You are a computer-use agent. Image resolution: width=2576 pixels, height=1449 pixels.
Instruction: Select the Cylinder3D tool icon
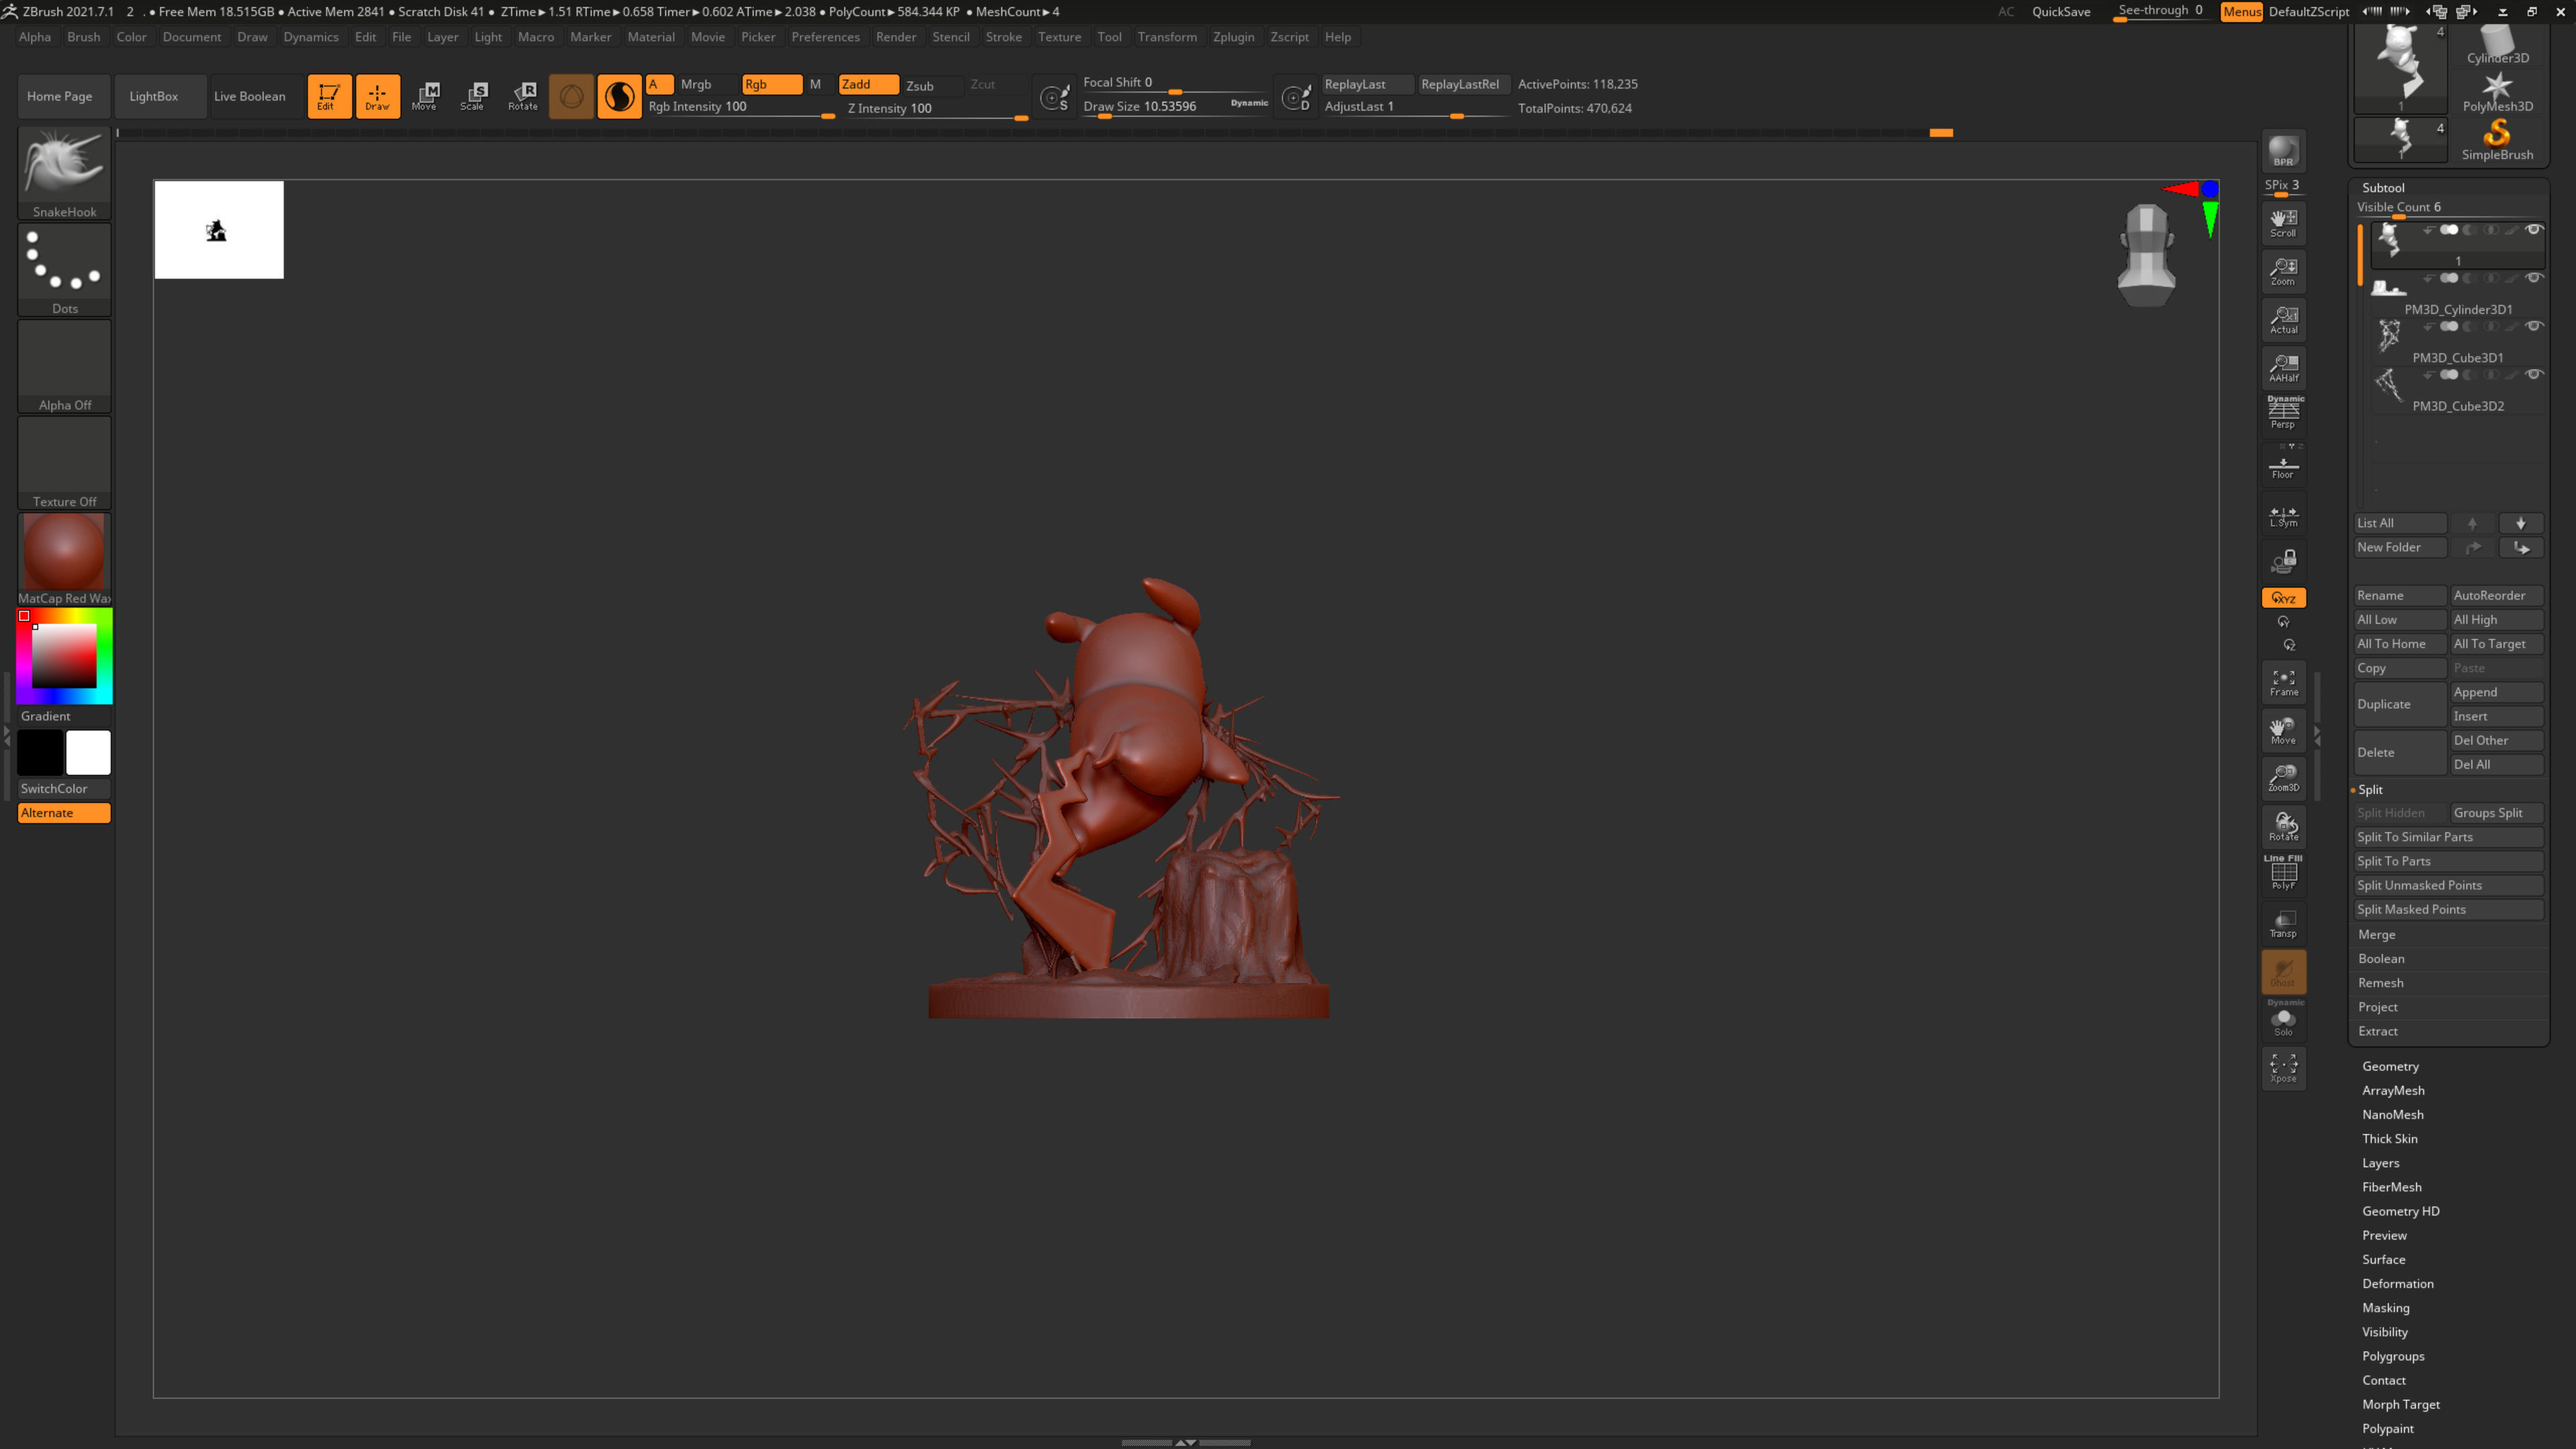point(2497,45)
